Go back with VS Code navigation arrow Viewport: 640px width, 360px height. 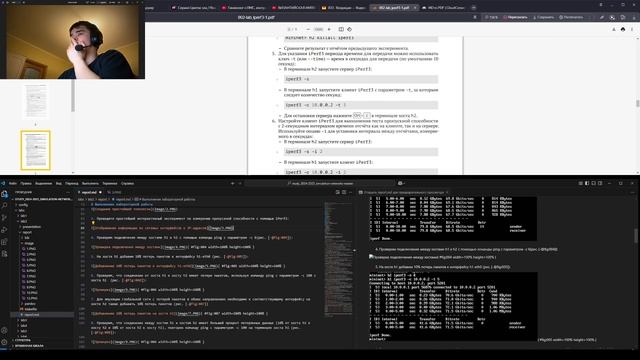pyautogui.click(x=233, y=184)
